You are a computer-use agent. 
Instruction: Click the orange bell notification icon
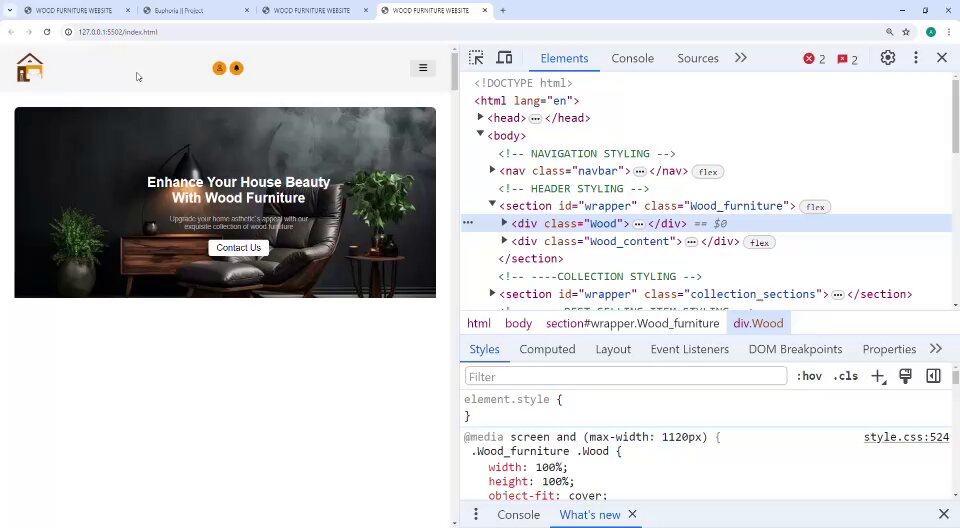coord(236,68)
